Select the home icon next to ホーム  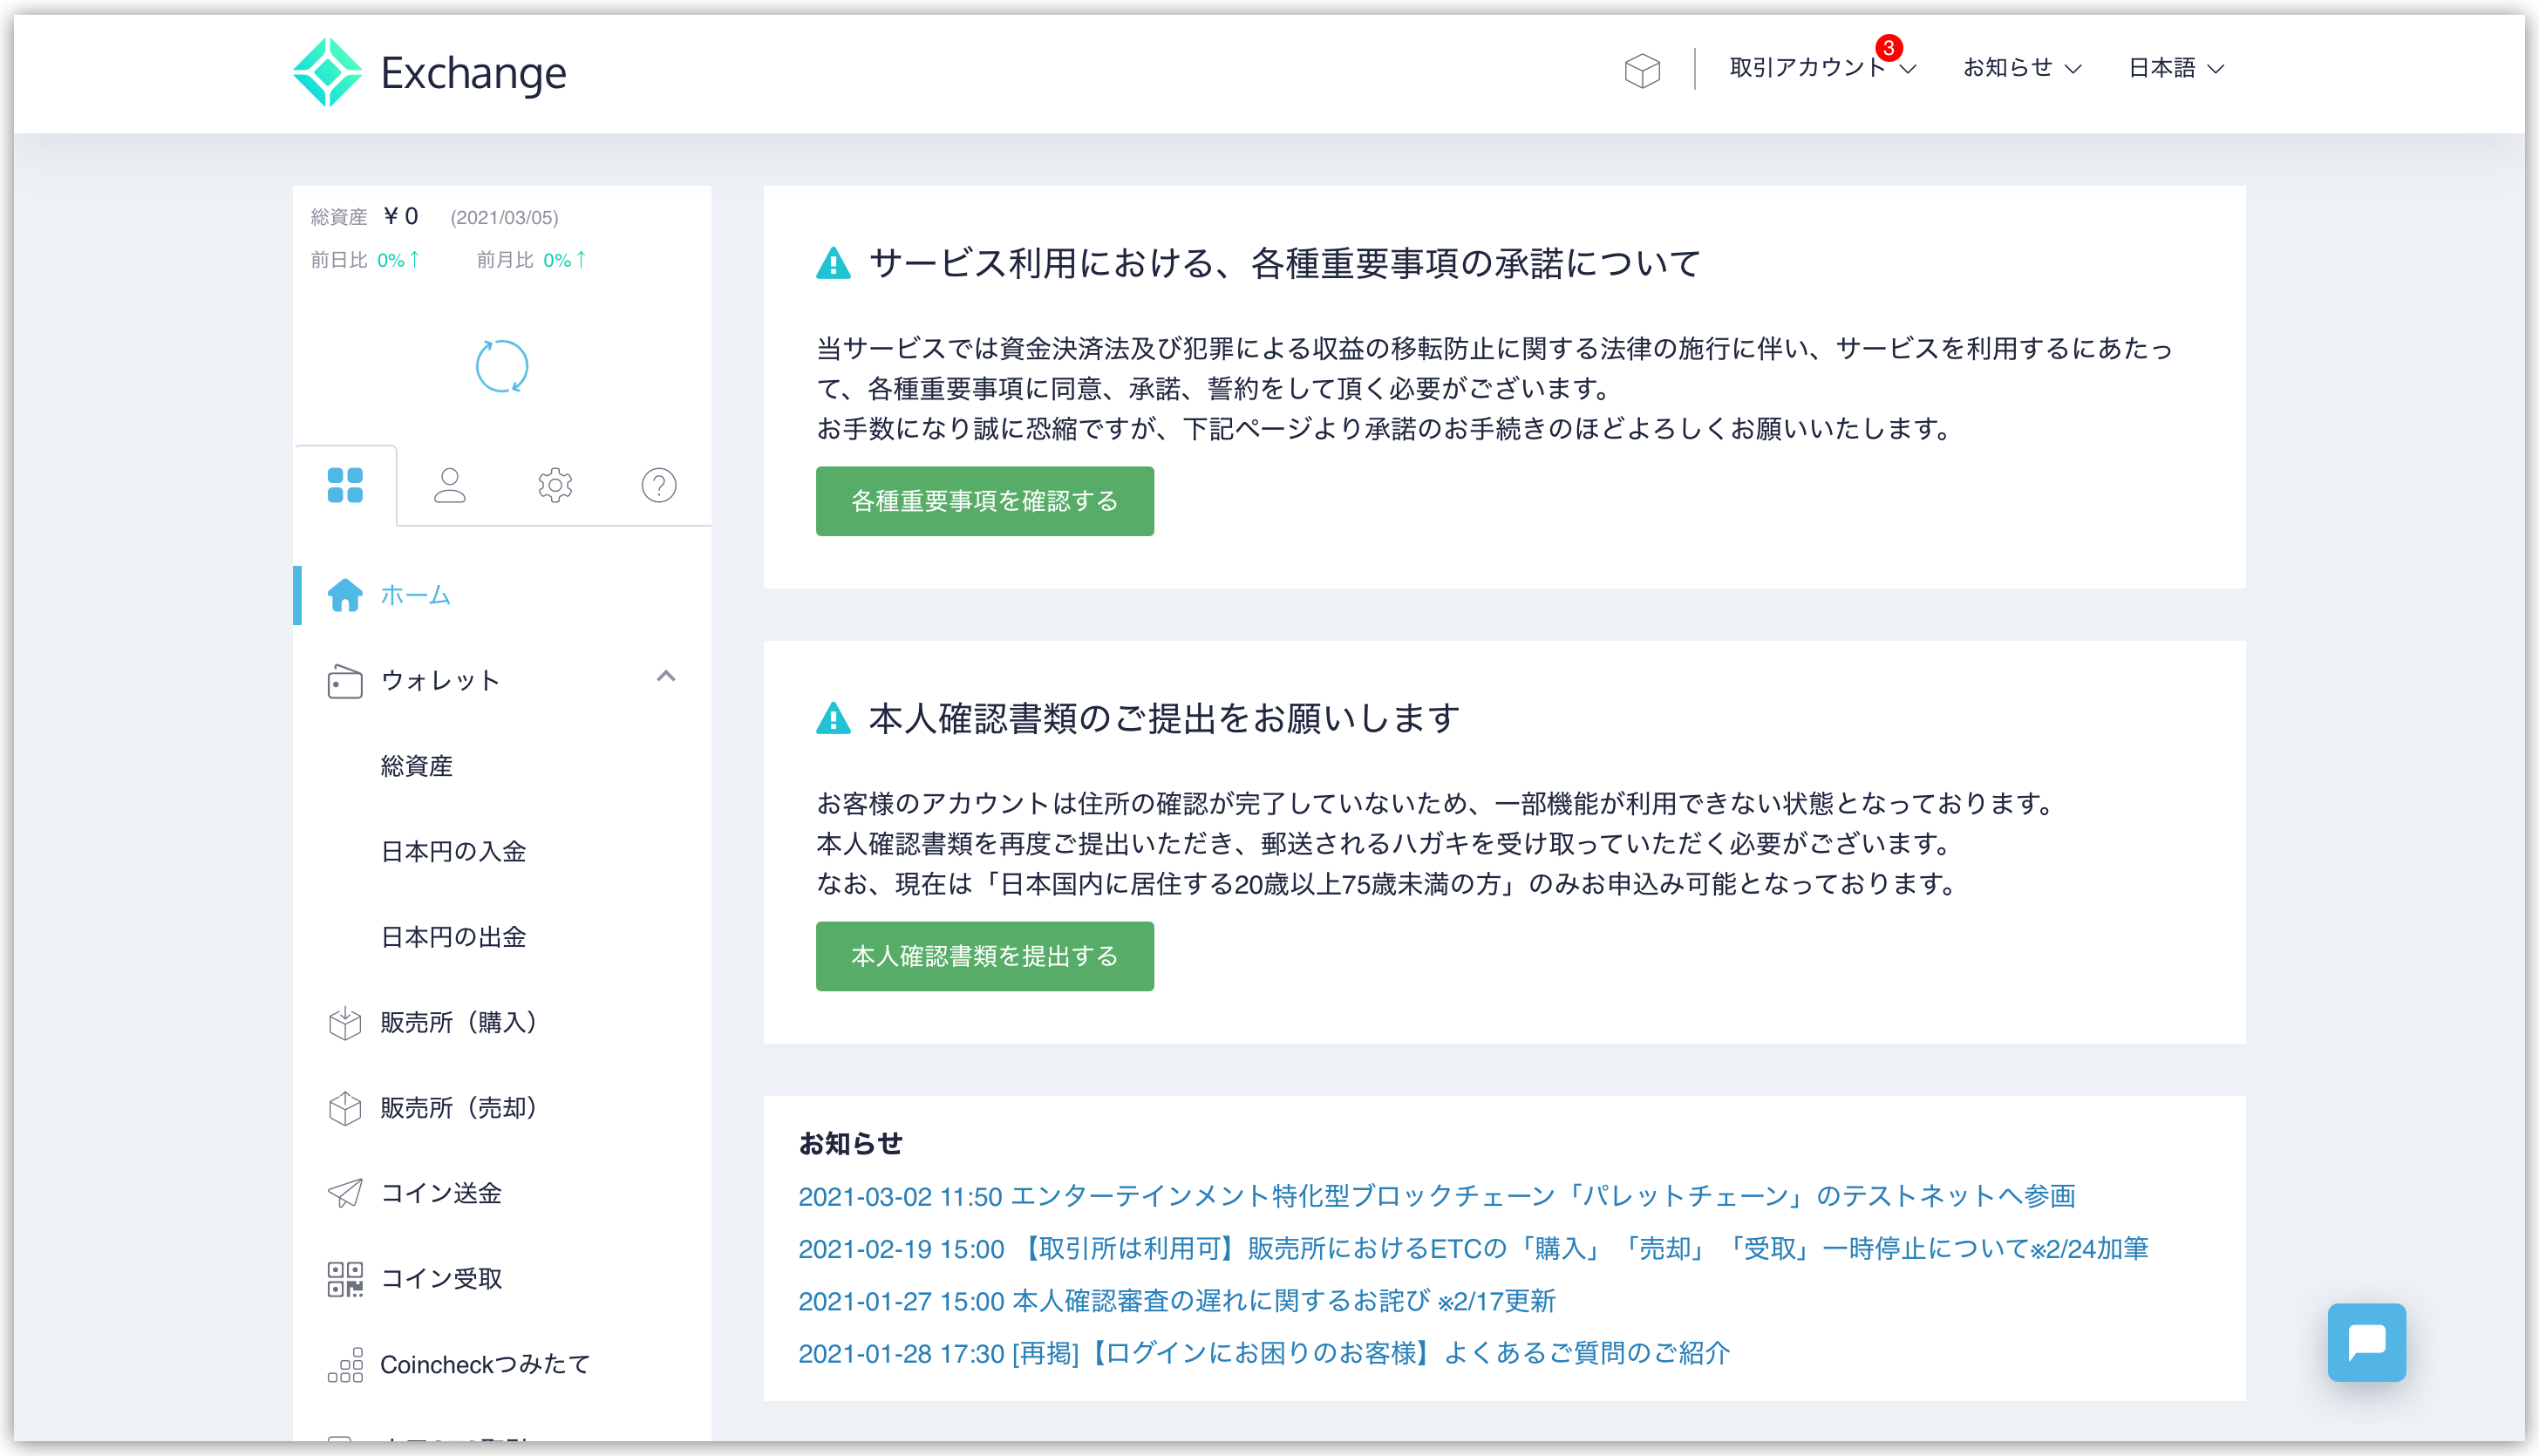tap(344, 594)
